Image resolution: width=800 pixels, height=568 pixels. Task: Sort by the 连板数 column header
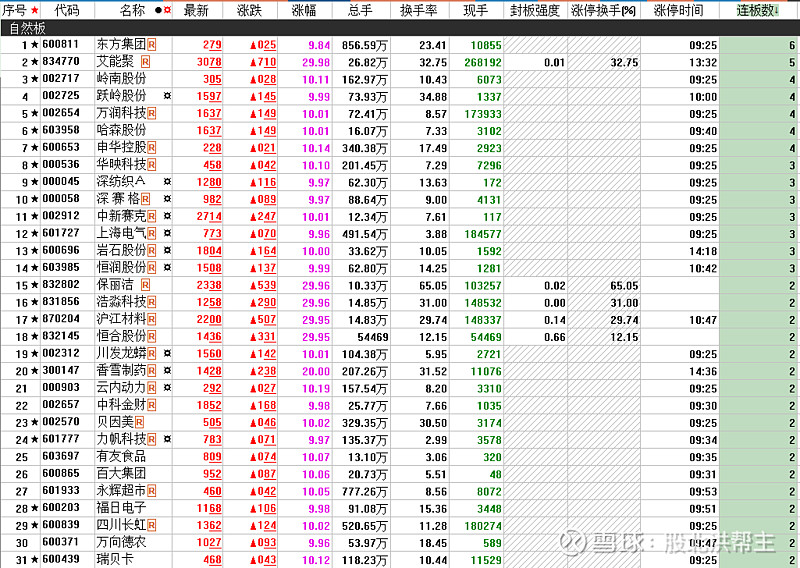point(757,10)
